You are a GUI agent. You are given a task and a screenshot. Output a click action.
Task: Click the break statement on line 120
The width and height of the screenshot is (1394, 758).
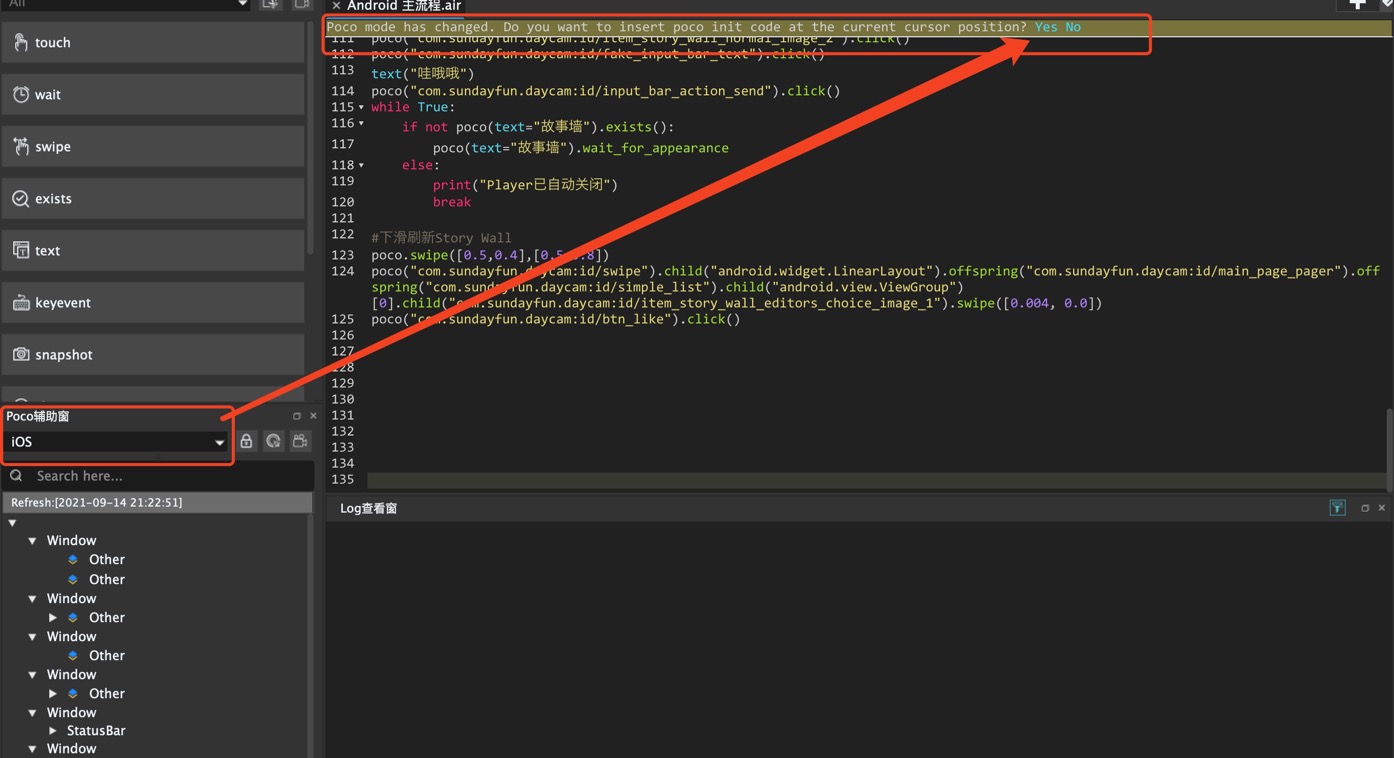click(x=452, y=202)
